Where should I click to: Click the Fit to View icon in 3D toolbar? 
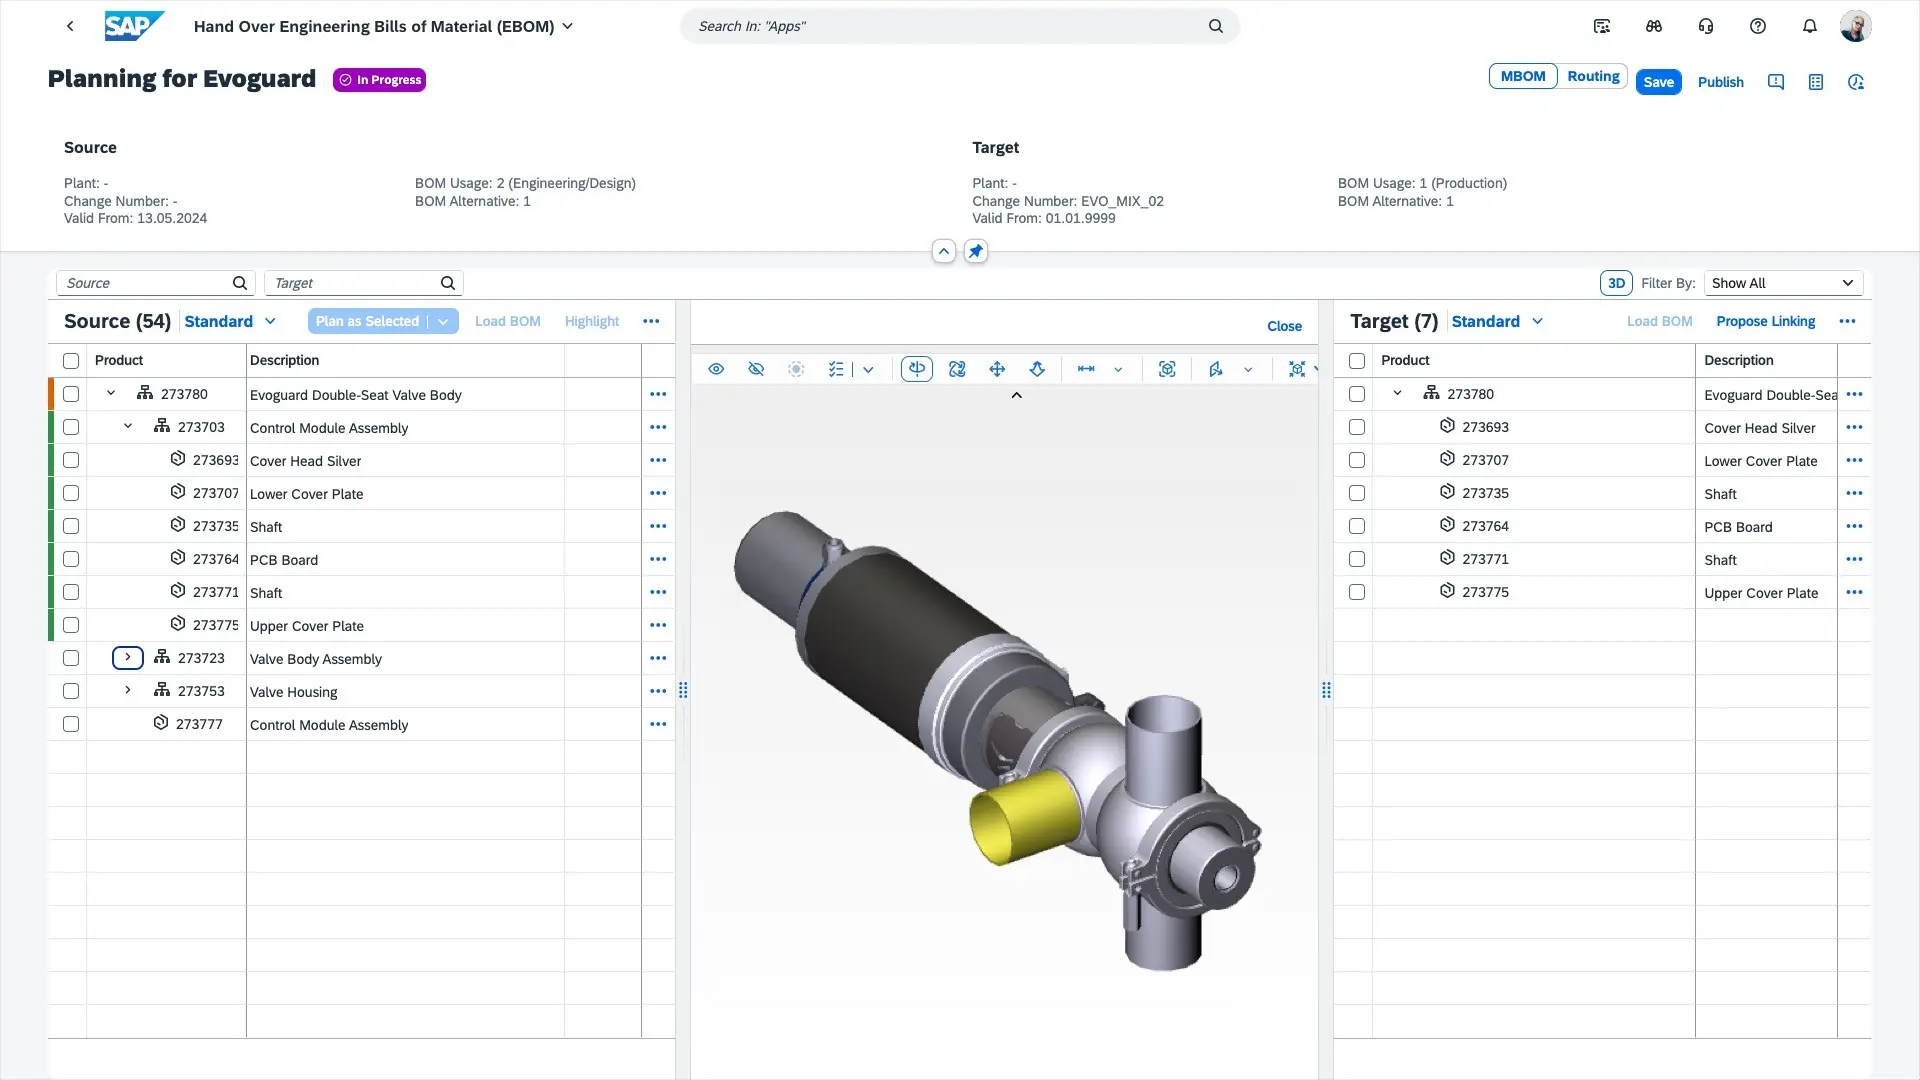click(x=1167, y=369)
